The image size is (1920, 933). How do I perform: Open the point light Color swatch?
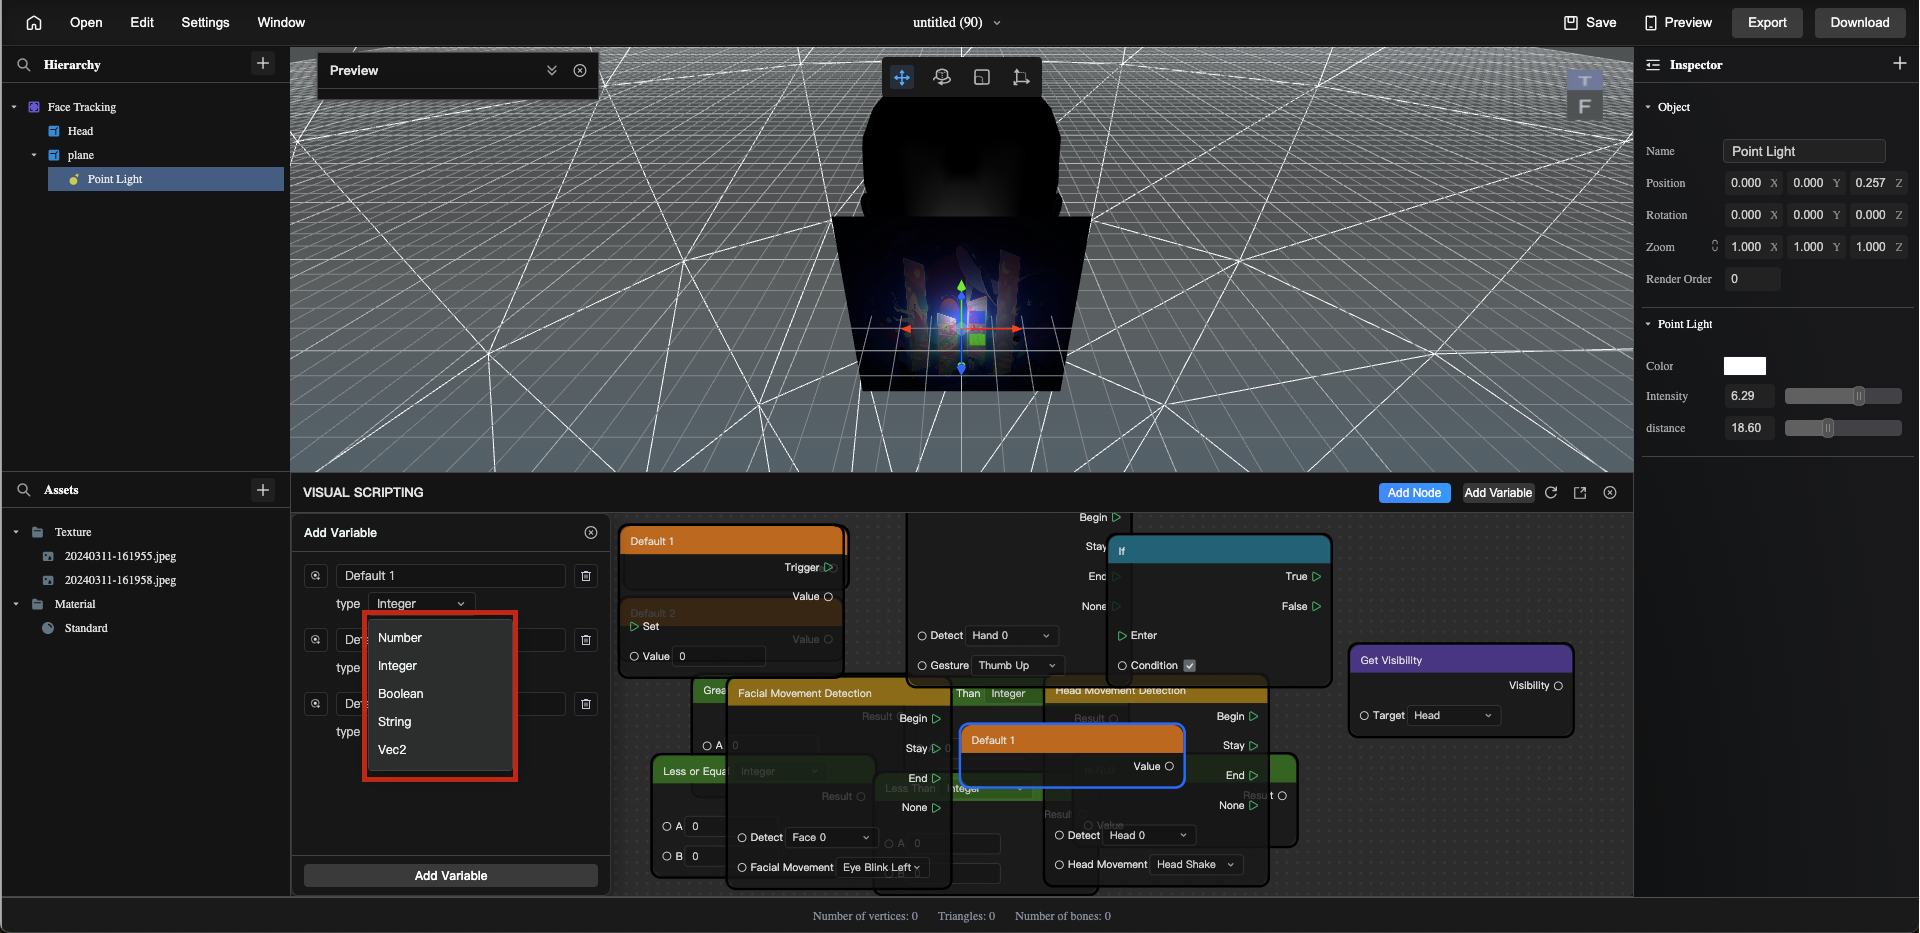(1745, 366)
